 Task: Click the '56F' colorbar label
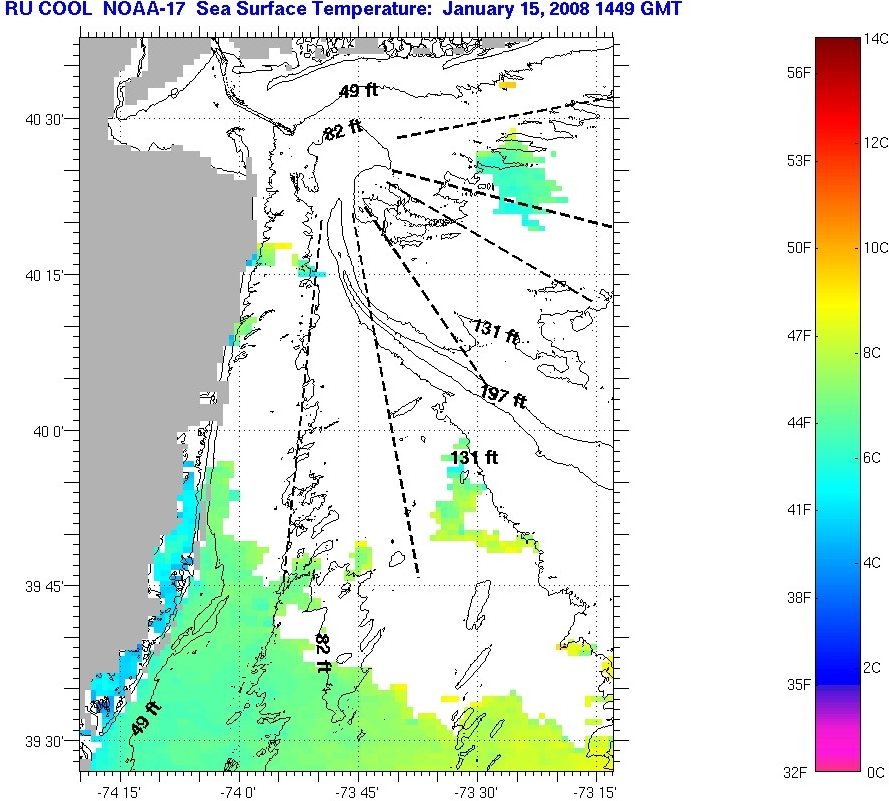[799, 73]
